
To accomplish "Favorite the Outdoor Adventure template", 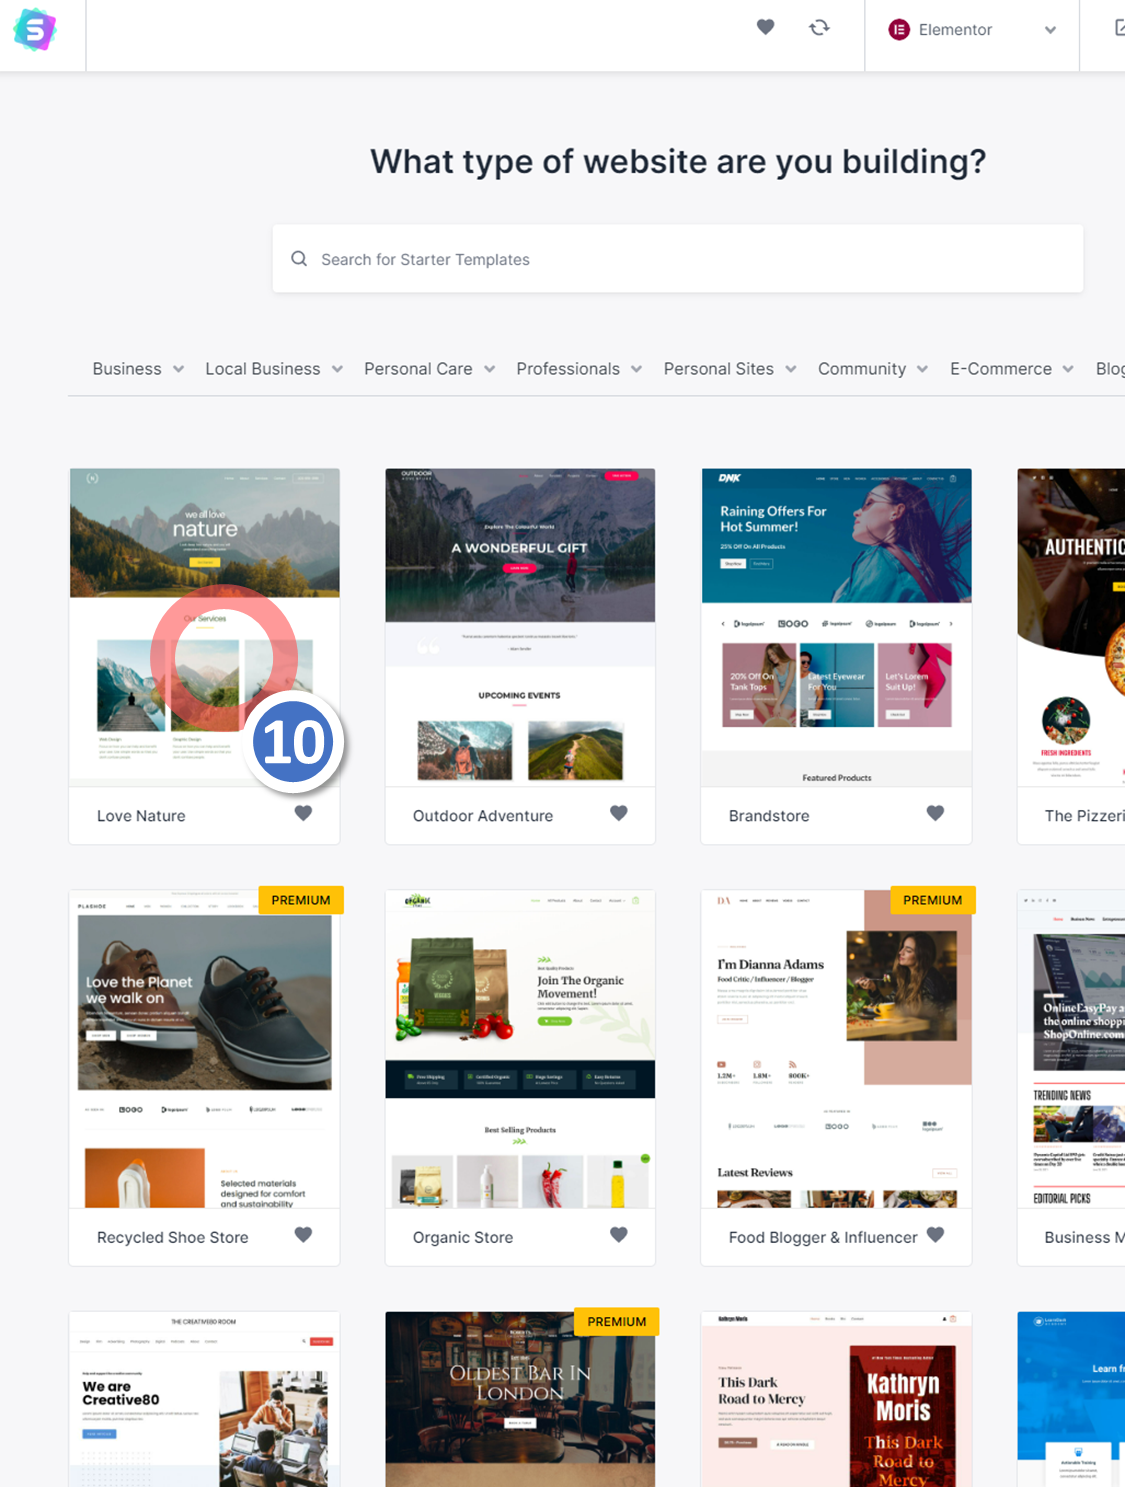I will [x=619, y=813].
